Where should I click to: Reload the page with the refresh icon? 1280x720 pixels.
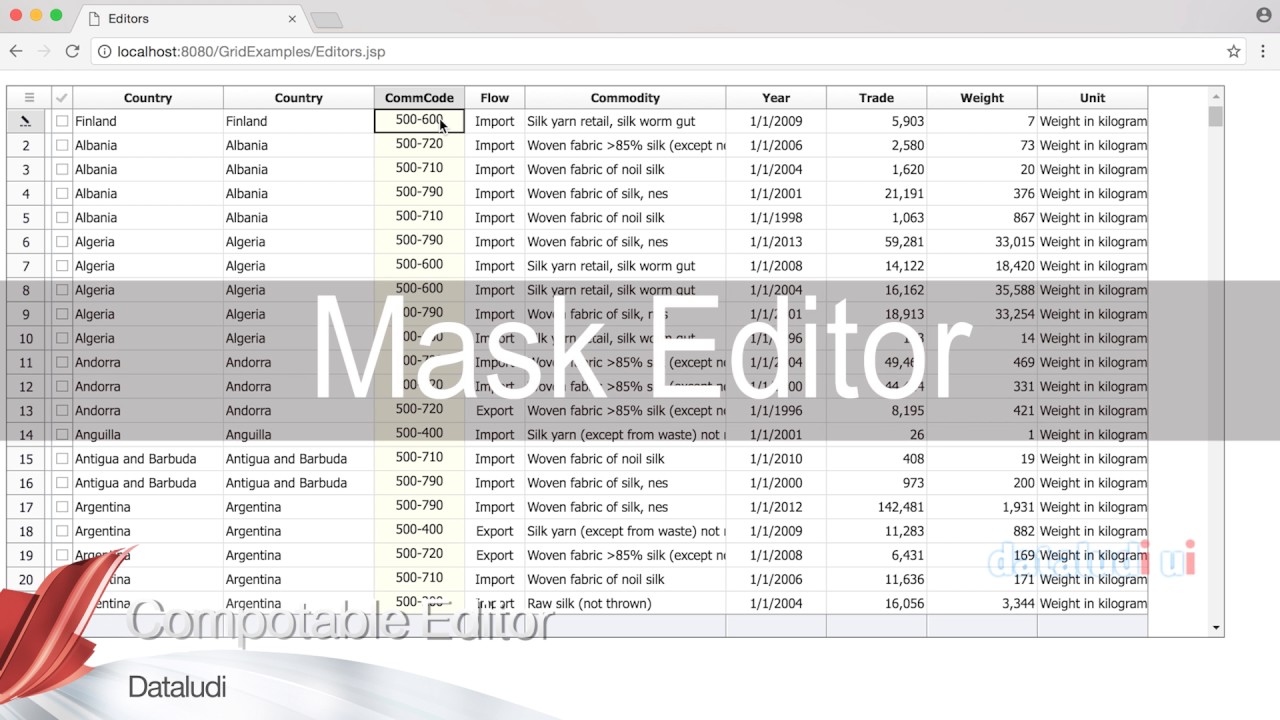(x=72, y=51)
